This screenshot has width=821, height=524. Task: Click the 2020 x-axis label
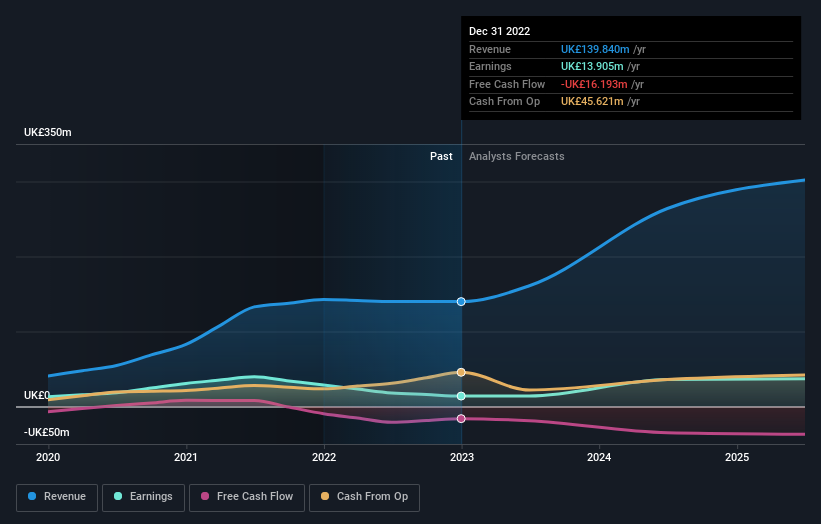tap(48, 458)
